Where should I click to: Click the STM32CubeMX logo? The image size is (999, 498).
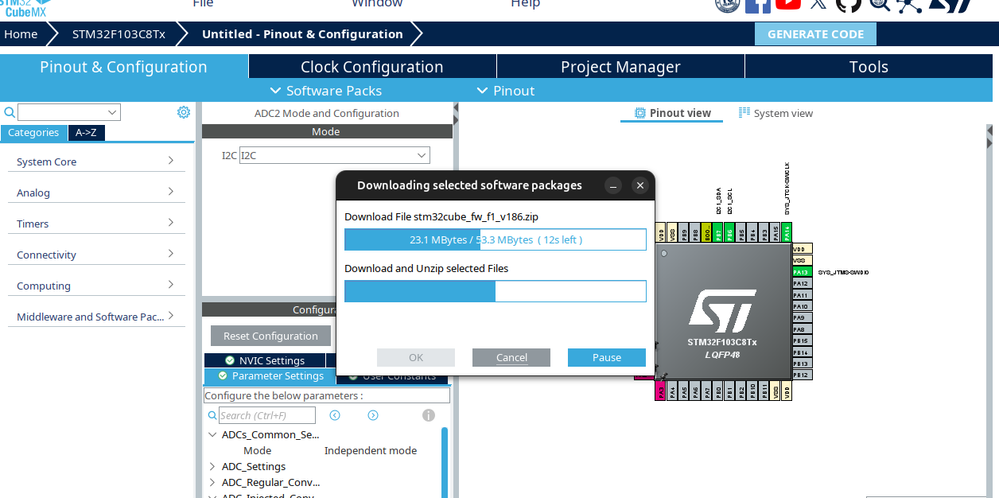(25, 6)
